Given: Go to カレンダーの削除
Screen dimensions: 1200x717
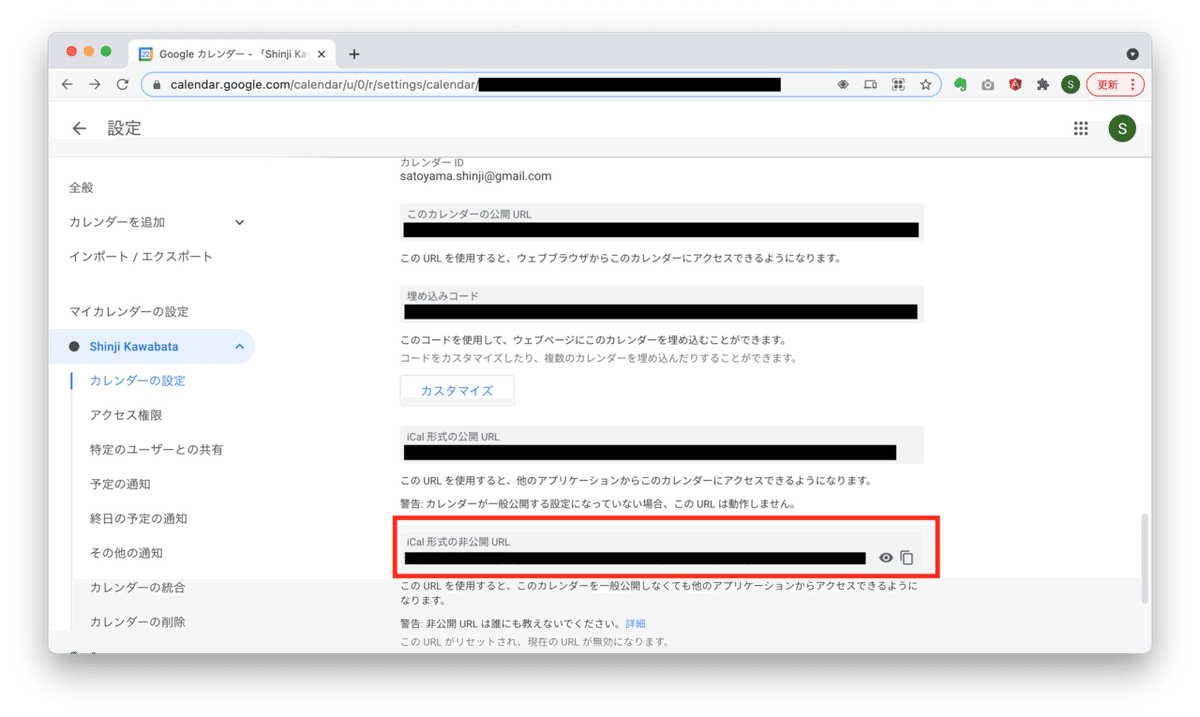Looking at the screenshot, I should (x=138, y=622).
